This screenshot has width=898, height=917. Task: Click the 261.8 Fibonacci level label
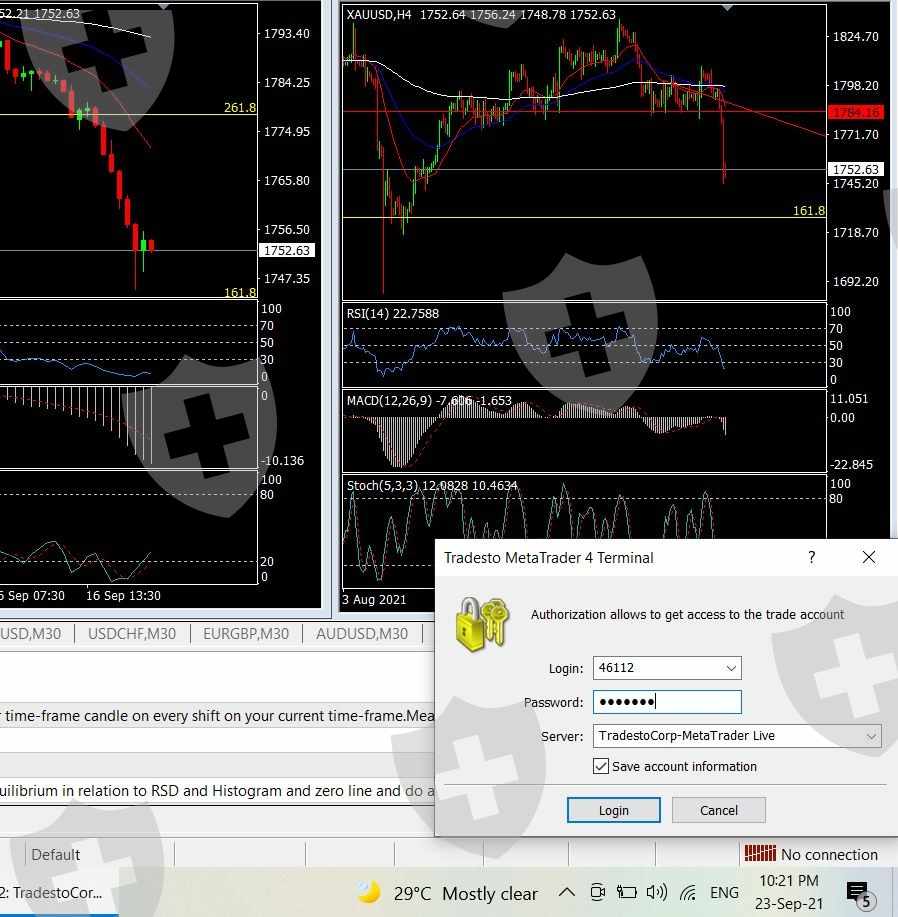point(240,107)
